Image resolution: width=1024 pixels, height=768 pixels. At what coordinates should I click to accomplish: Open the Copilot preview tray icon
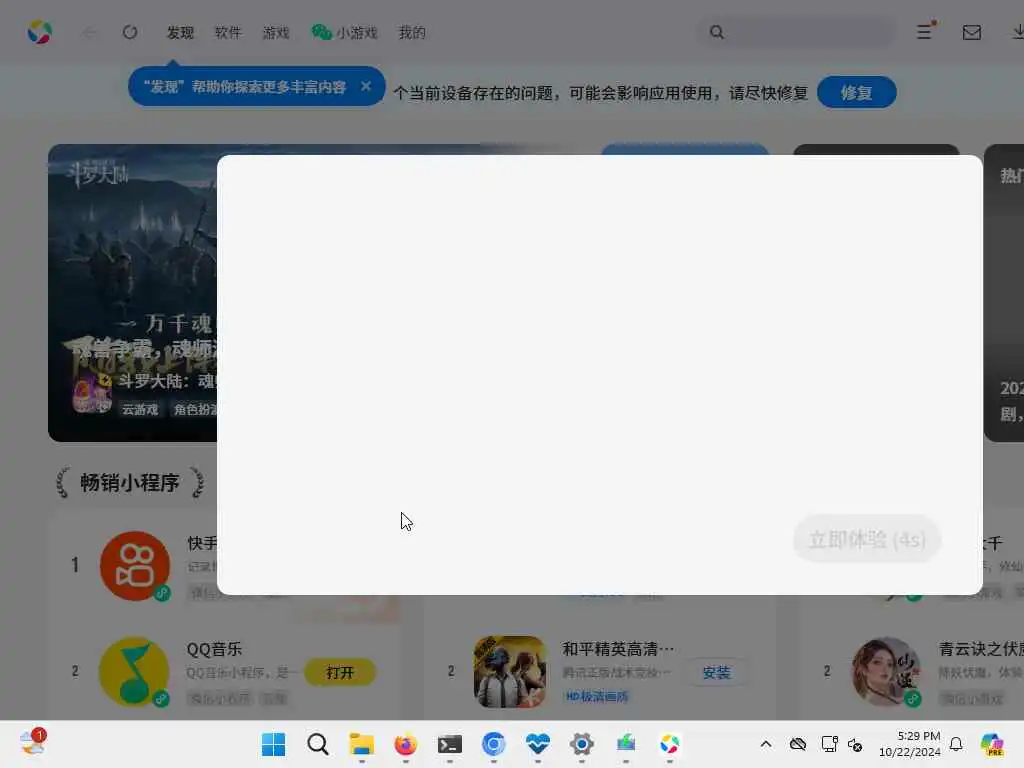coord(993,744)
